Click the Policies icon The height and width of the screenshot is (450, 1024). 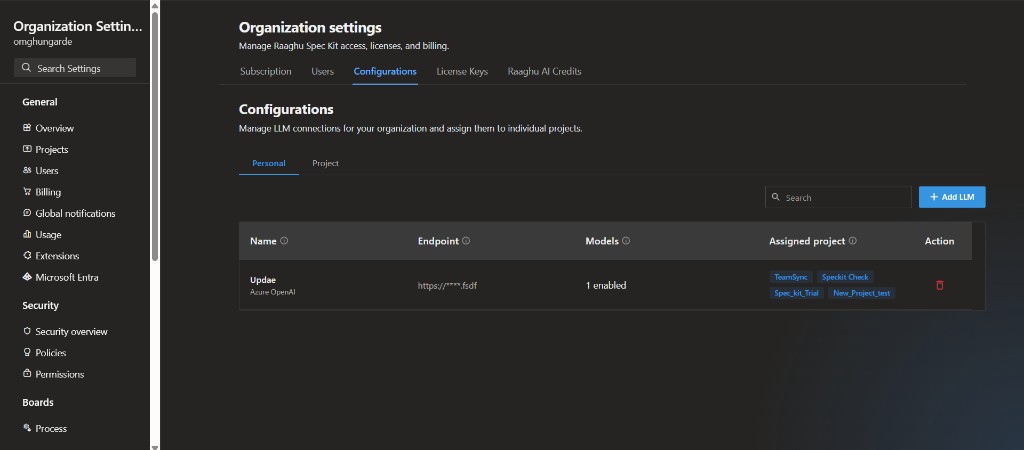[27, 352]
